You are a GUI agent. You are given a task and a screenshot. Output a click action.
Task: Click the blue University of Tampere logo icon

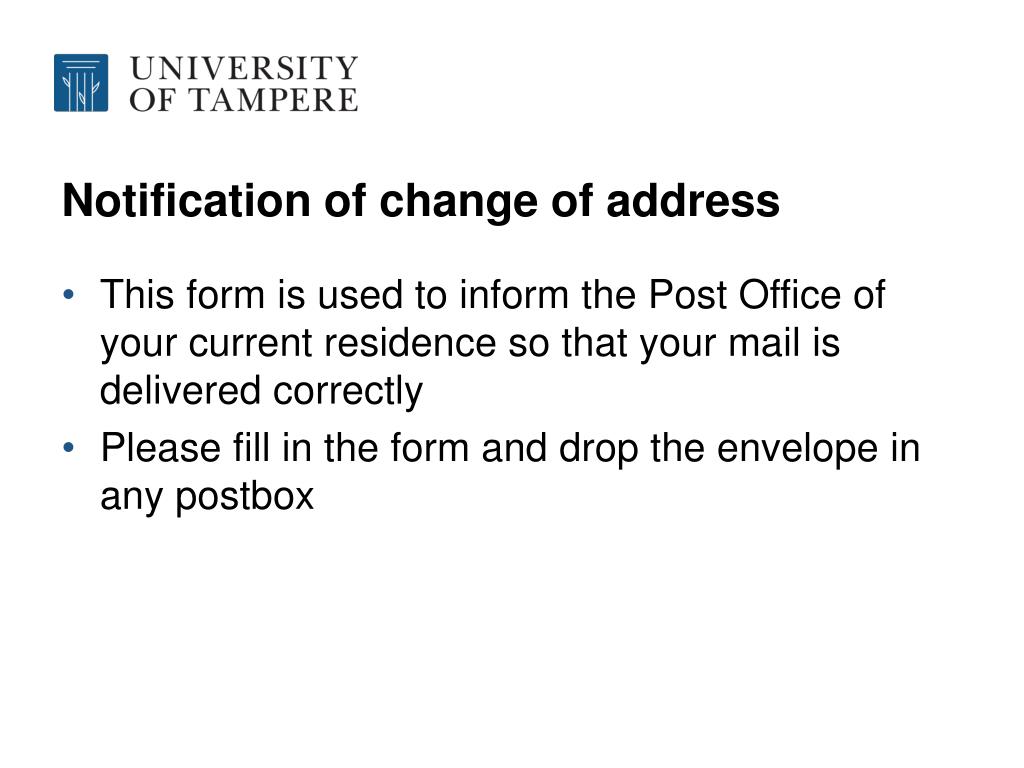(x=81, y=83)
